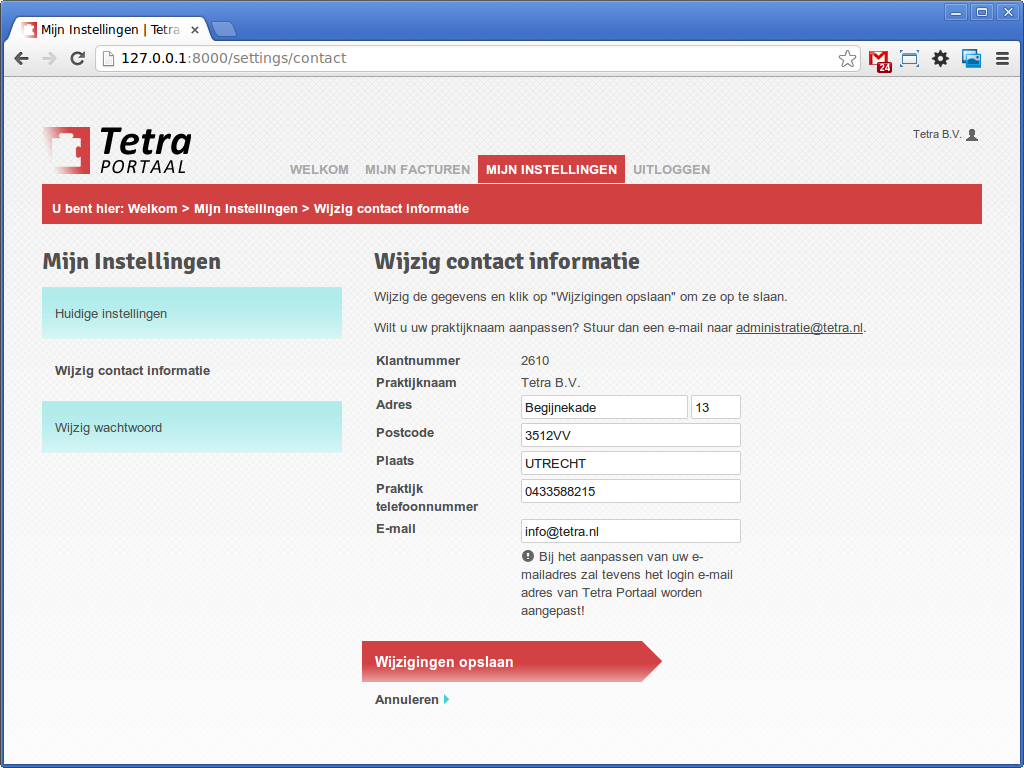Click the settings gear extension icon
1024x768 pixels.
tap(940, 59)
